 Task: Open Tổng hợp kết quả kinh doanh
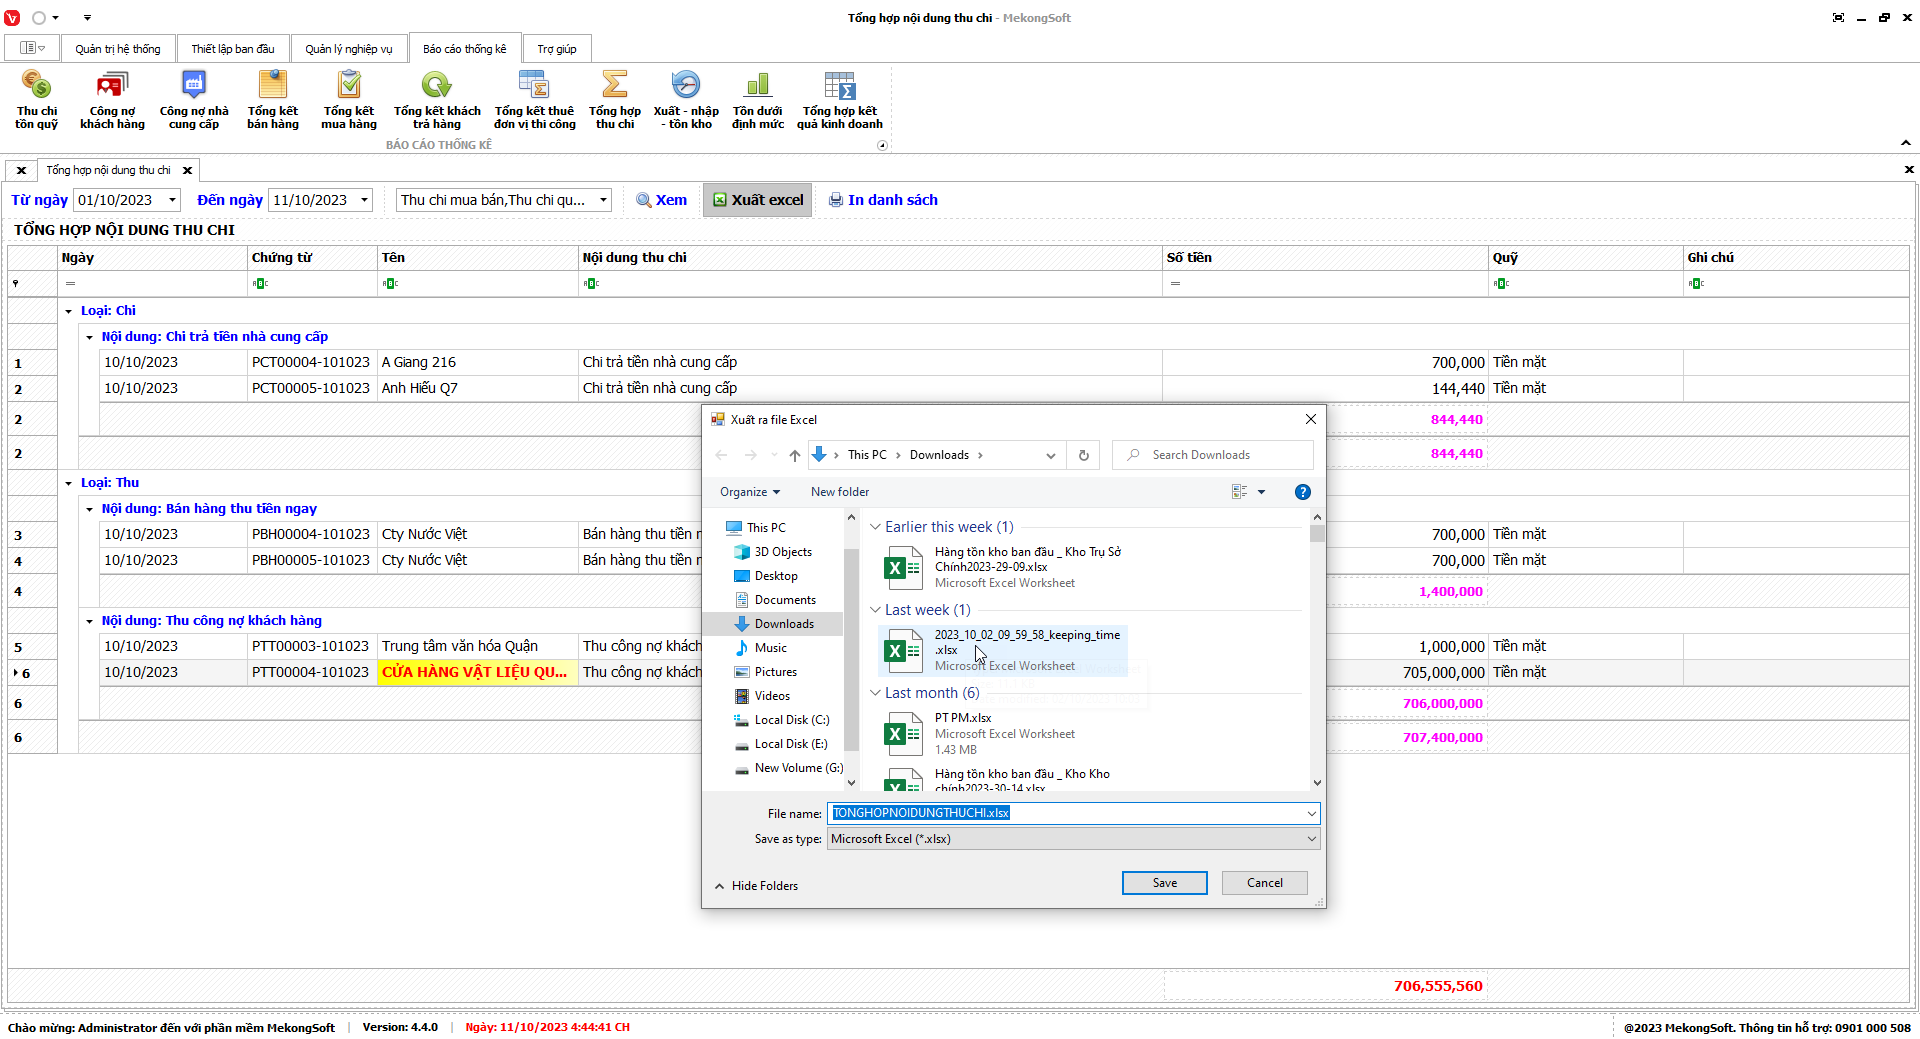pos(839,100)
